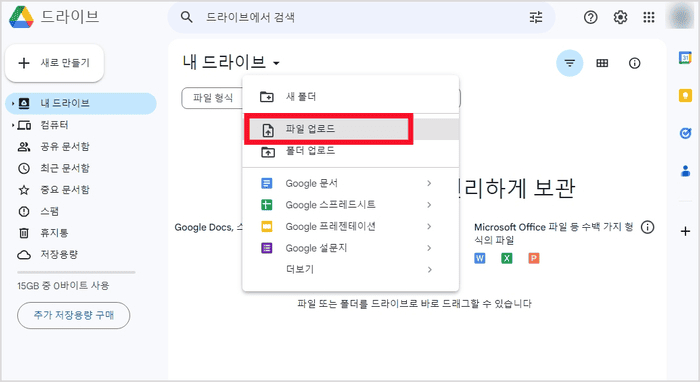
Task: Open 최근 문서함 in the sidebar
Action: point(81,168)
